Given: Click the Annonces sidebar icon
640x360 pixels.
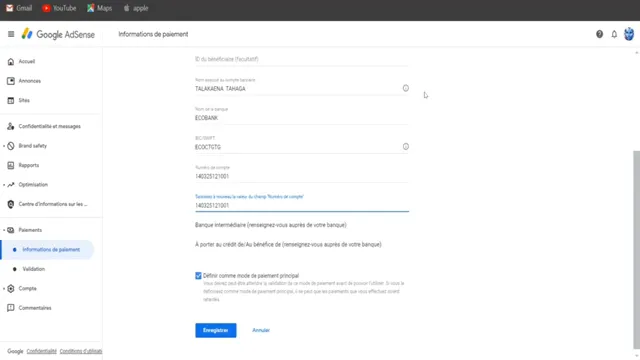Looking at the screenshot, I should tap(11, 81).
